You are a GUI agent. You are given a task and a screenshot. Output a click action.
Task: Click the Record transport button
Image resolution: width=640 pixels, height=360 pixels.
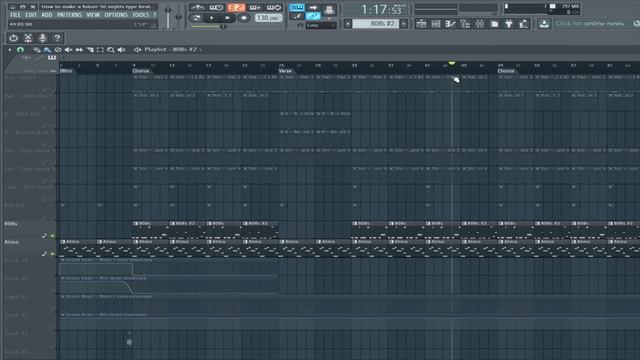244,18
